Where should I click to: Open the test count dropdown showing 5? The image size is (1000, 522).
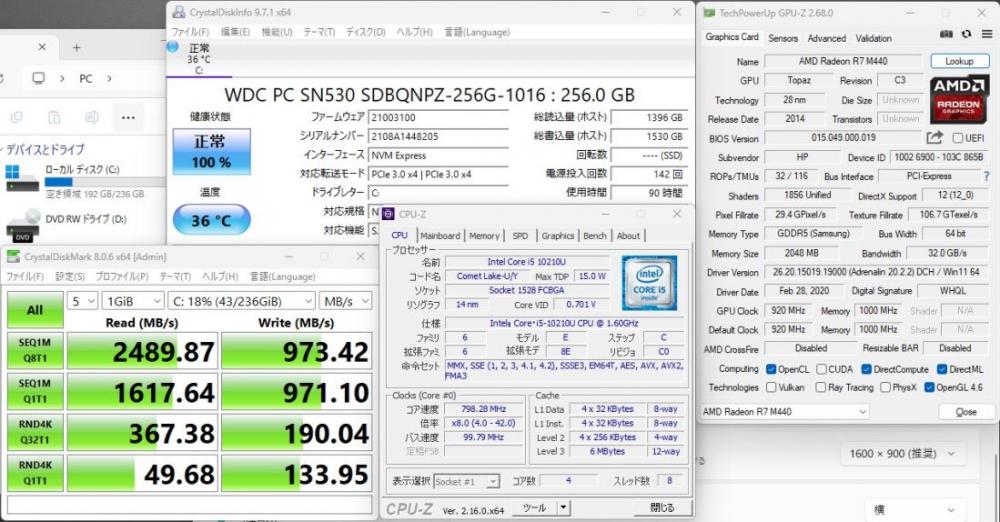[x=83, y=301]
